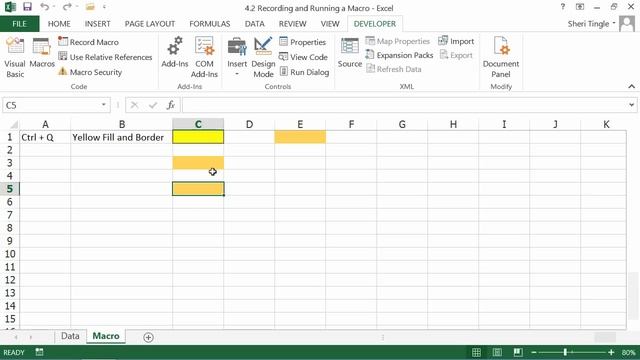Click Import XML data
This screenshot has width=640, height=360.
coord(456,41)
